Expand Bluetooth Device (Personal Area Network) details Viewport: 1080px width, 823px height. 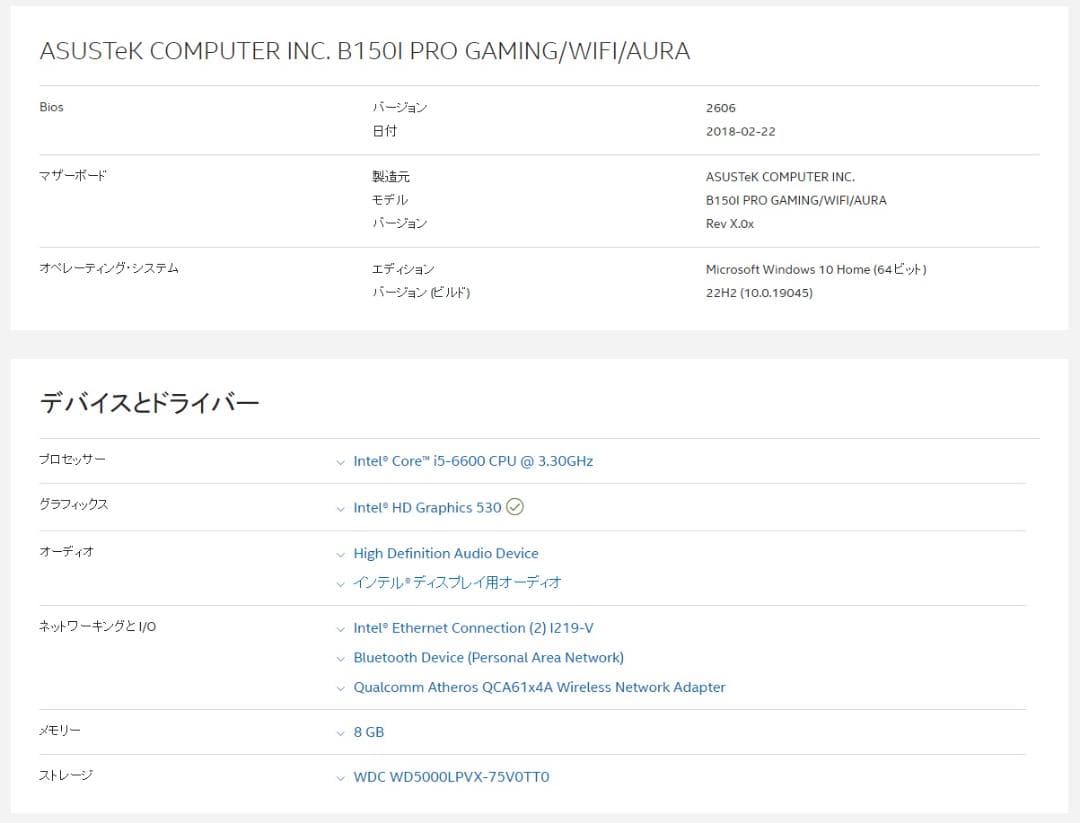click(x=340, y=658)
